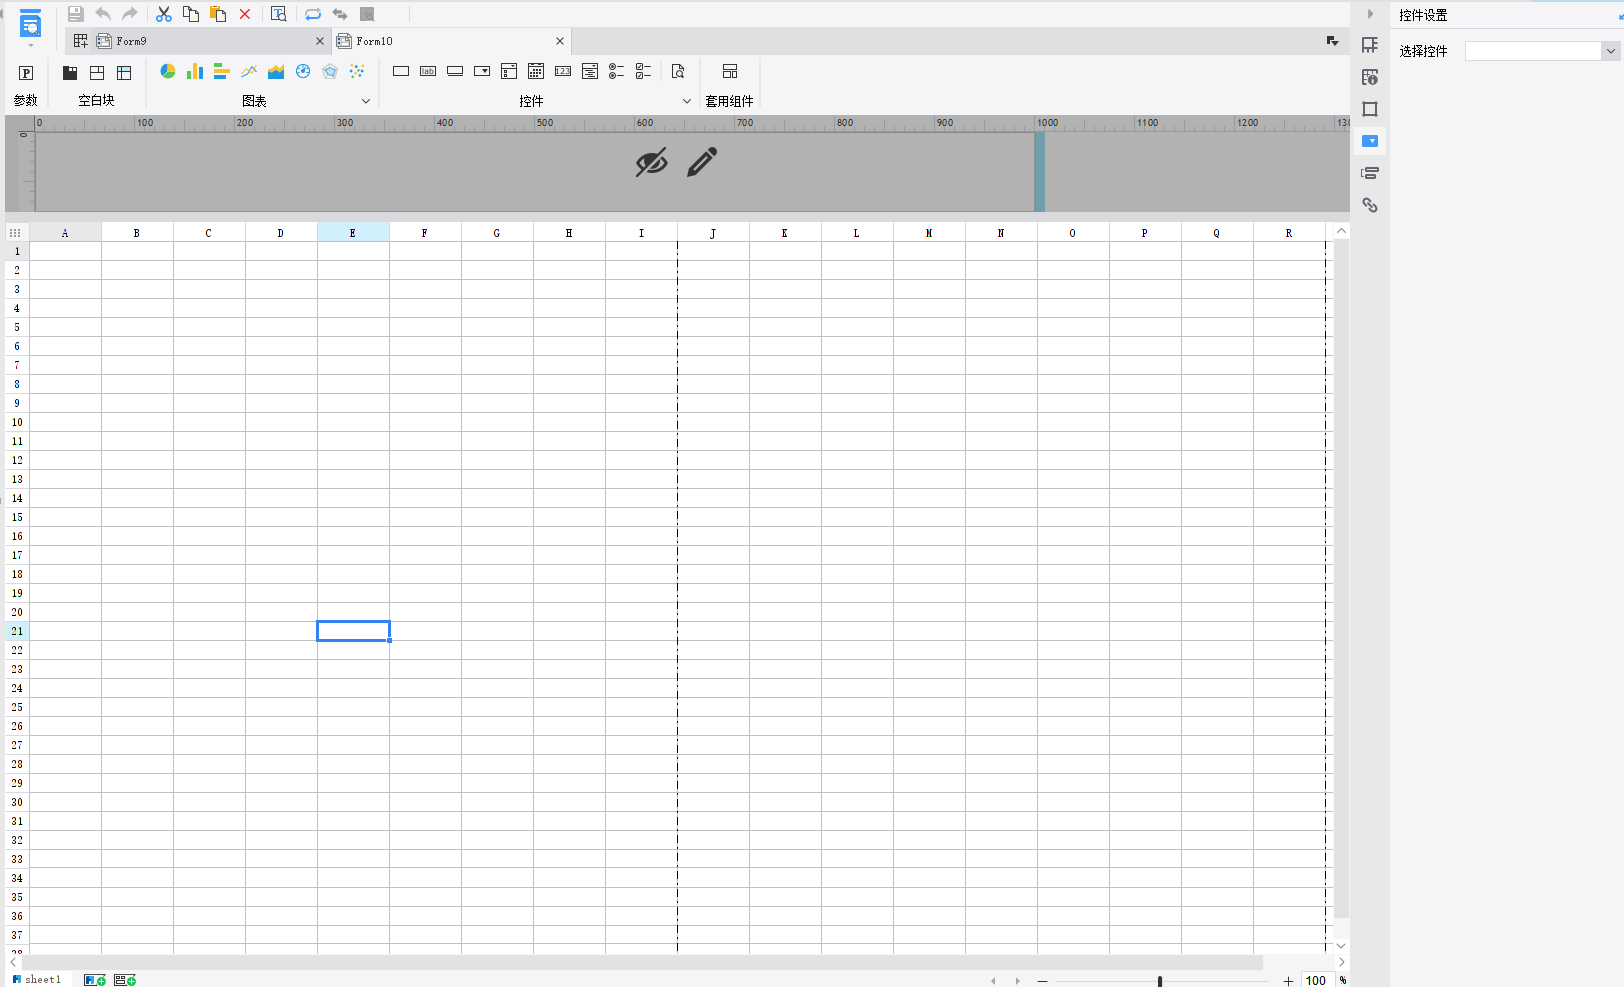Open the 选择控件 combo box
This screenshot has width=1624, height=987.
(x=1542, y=51)
